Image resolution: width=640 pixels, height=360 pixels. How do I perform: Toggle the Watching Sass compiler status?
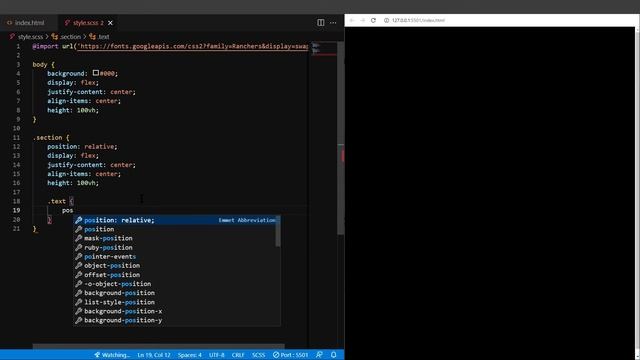pyautogui.click(x=112, y=355)
